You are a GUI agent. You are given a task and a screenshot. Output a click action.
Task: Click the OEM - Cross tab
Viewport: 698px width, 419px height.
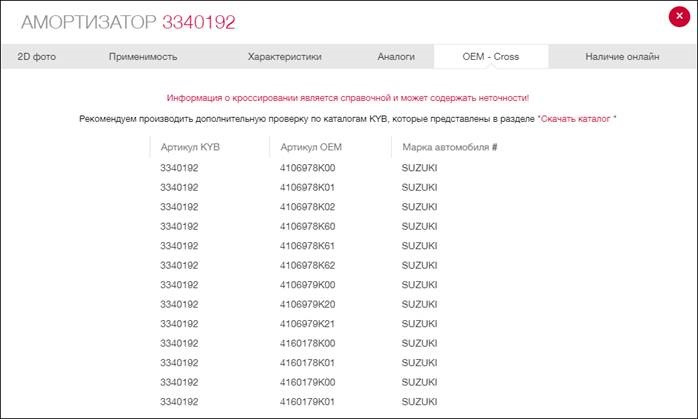click(x=491, y=57)
